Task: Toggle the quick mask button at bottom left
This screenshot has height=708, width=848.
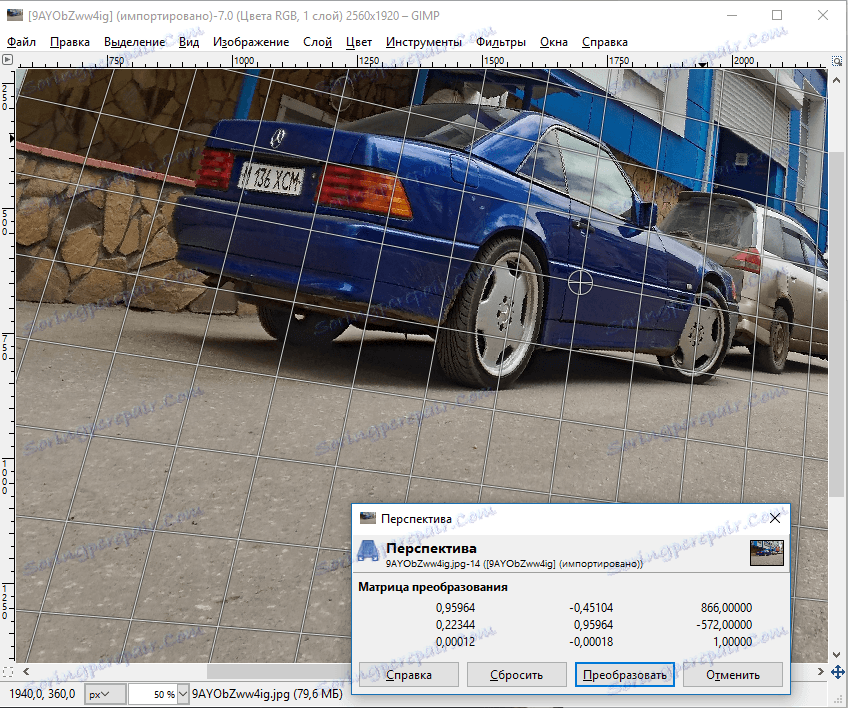Action: click(x=7, y=672)
